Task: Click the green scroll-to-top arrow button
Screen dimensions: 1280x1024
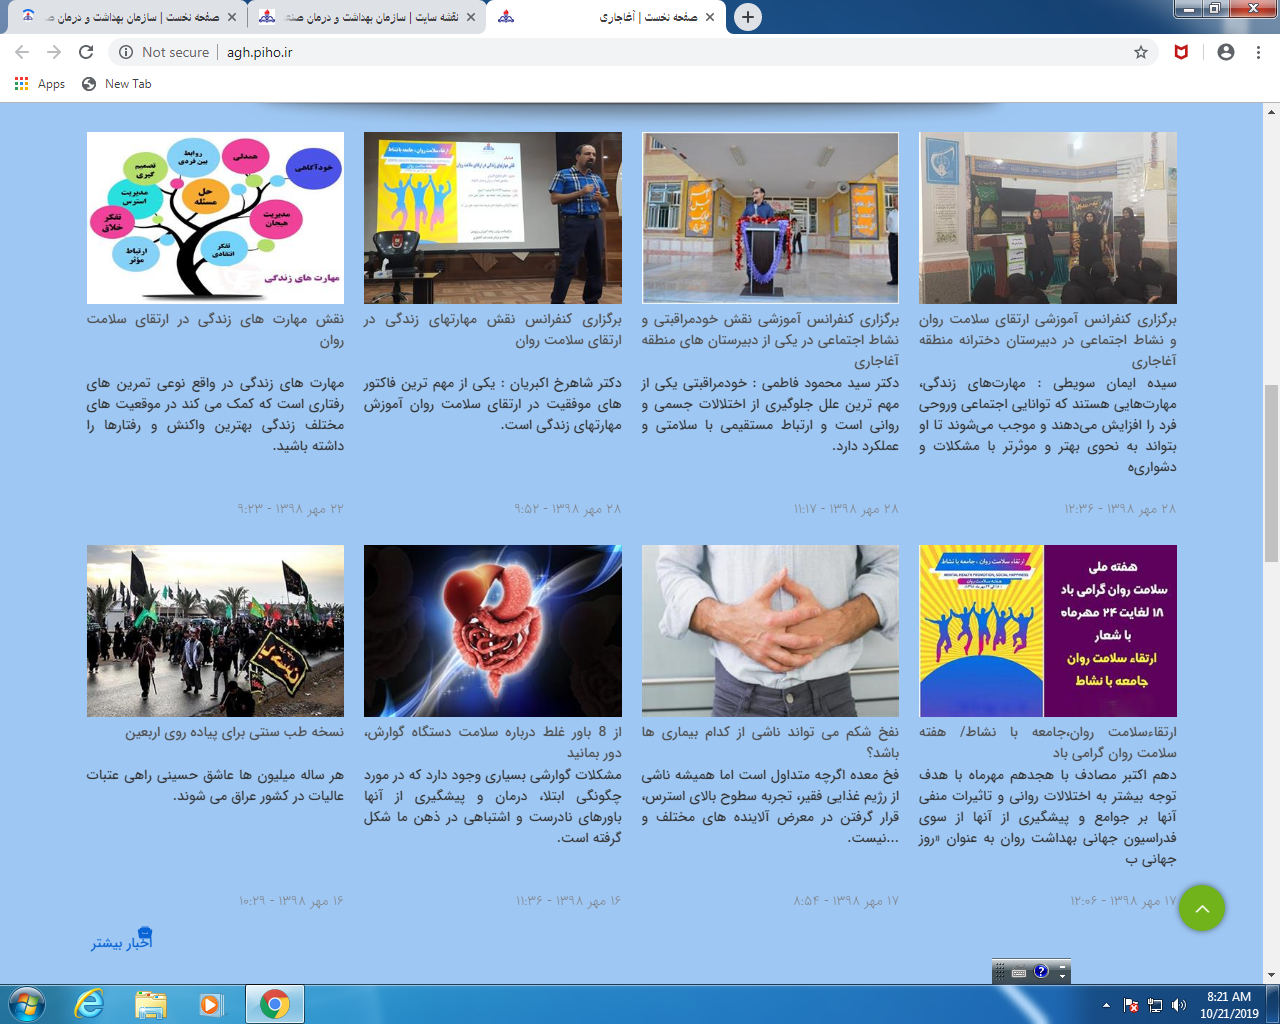Action: click(1202, 908)
